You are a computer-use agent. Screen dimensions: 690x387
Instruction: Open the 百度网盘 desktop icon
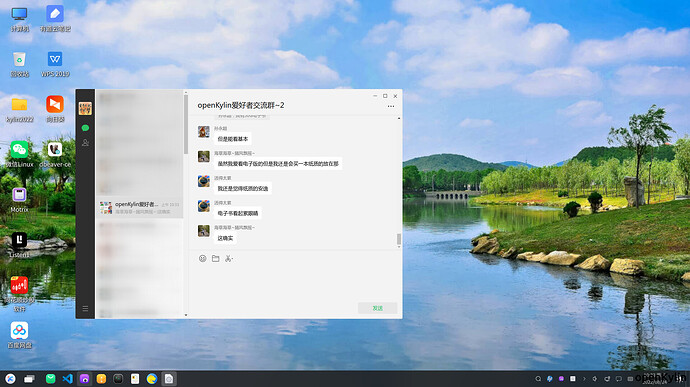point(19,335)
